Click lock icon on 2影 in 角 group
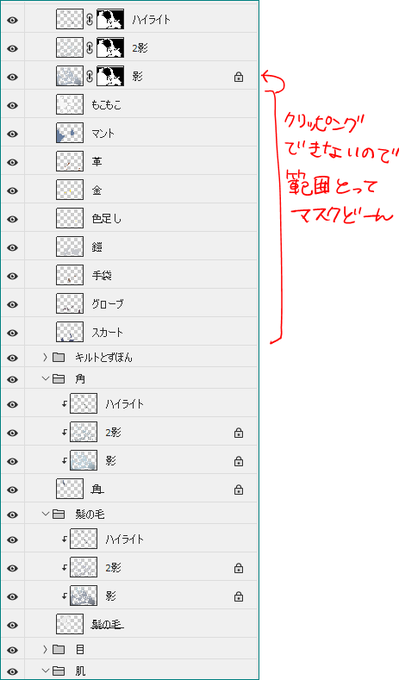The height and width of the screenshot is (680, 399). tap(239, 433)
